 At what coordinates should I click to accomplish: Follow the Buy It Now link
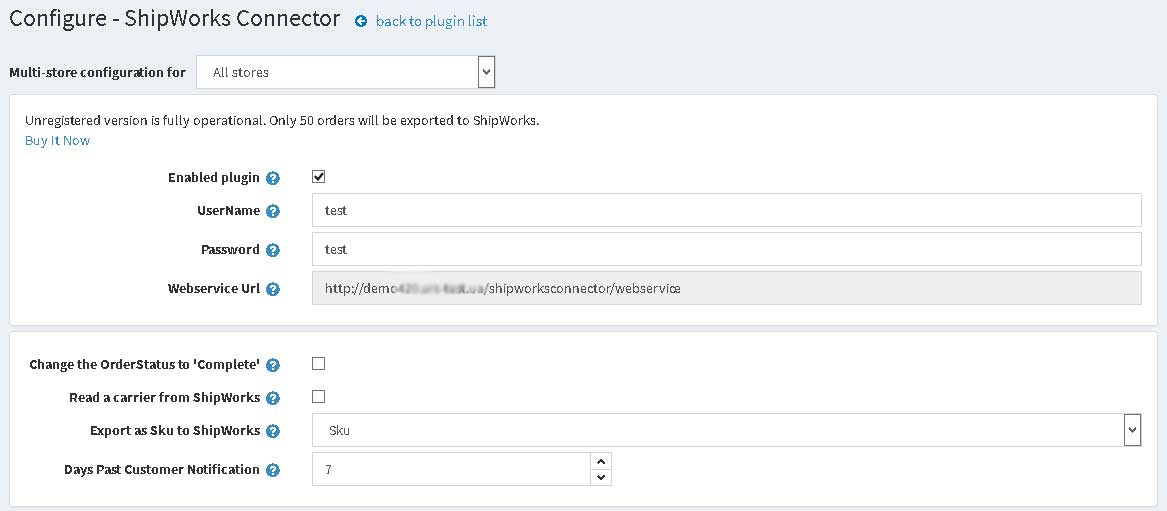coord(57,141)
